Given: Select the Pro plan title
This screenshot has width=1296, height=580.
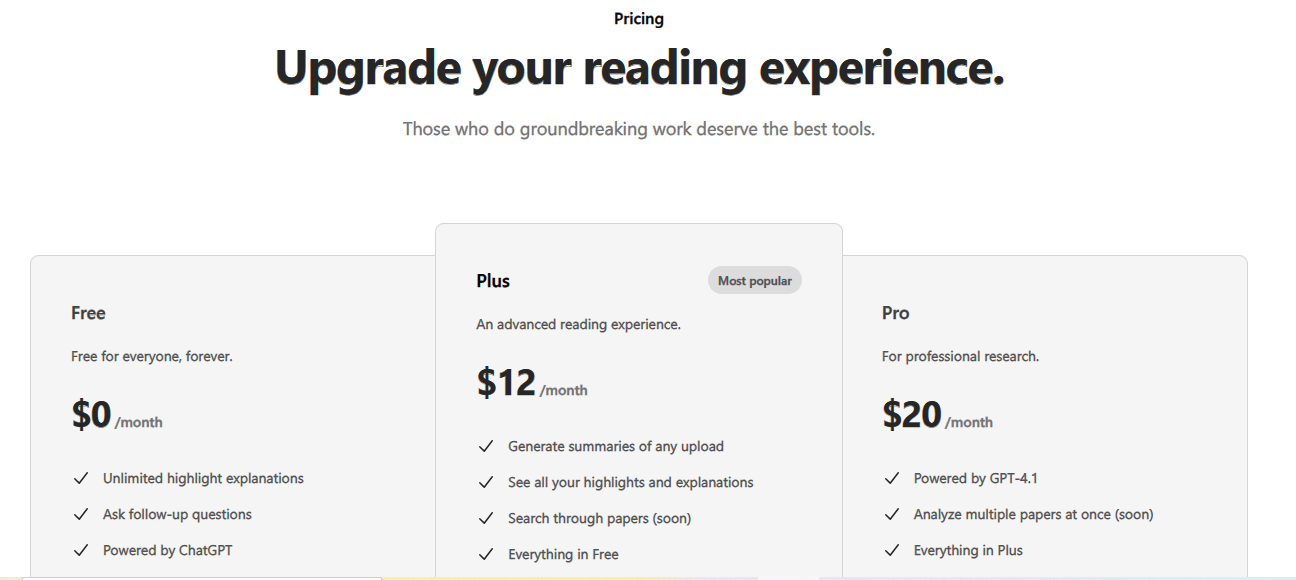Looking at the screenshot, I should coord(896,313).
